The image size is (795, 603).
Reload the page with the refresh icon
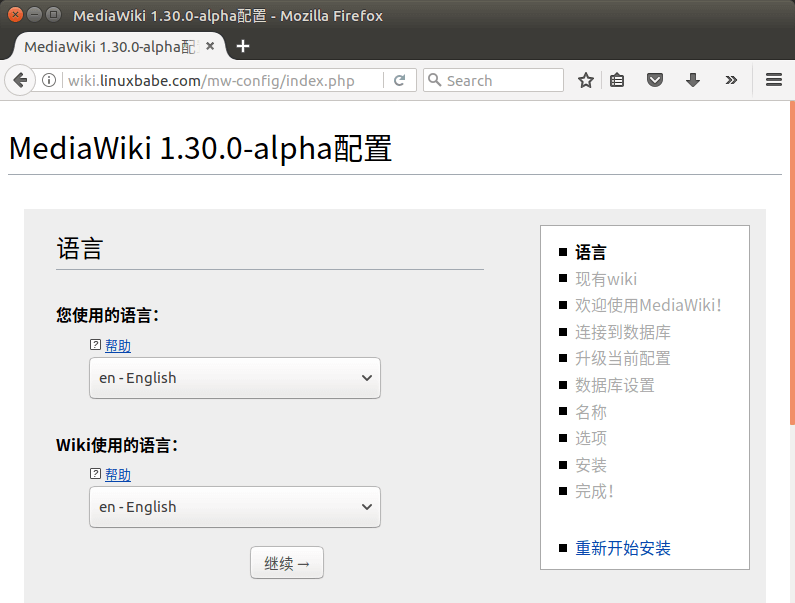(x=399, y=80)
